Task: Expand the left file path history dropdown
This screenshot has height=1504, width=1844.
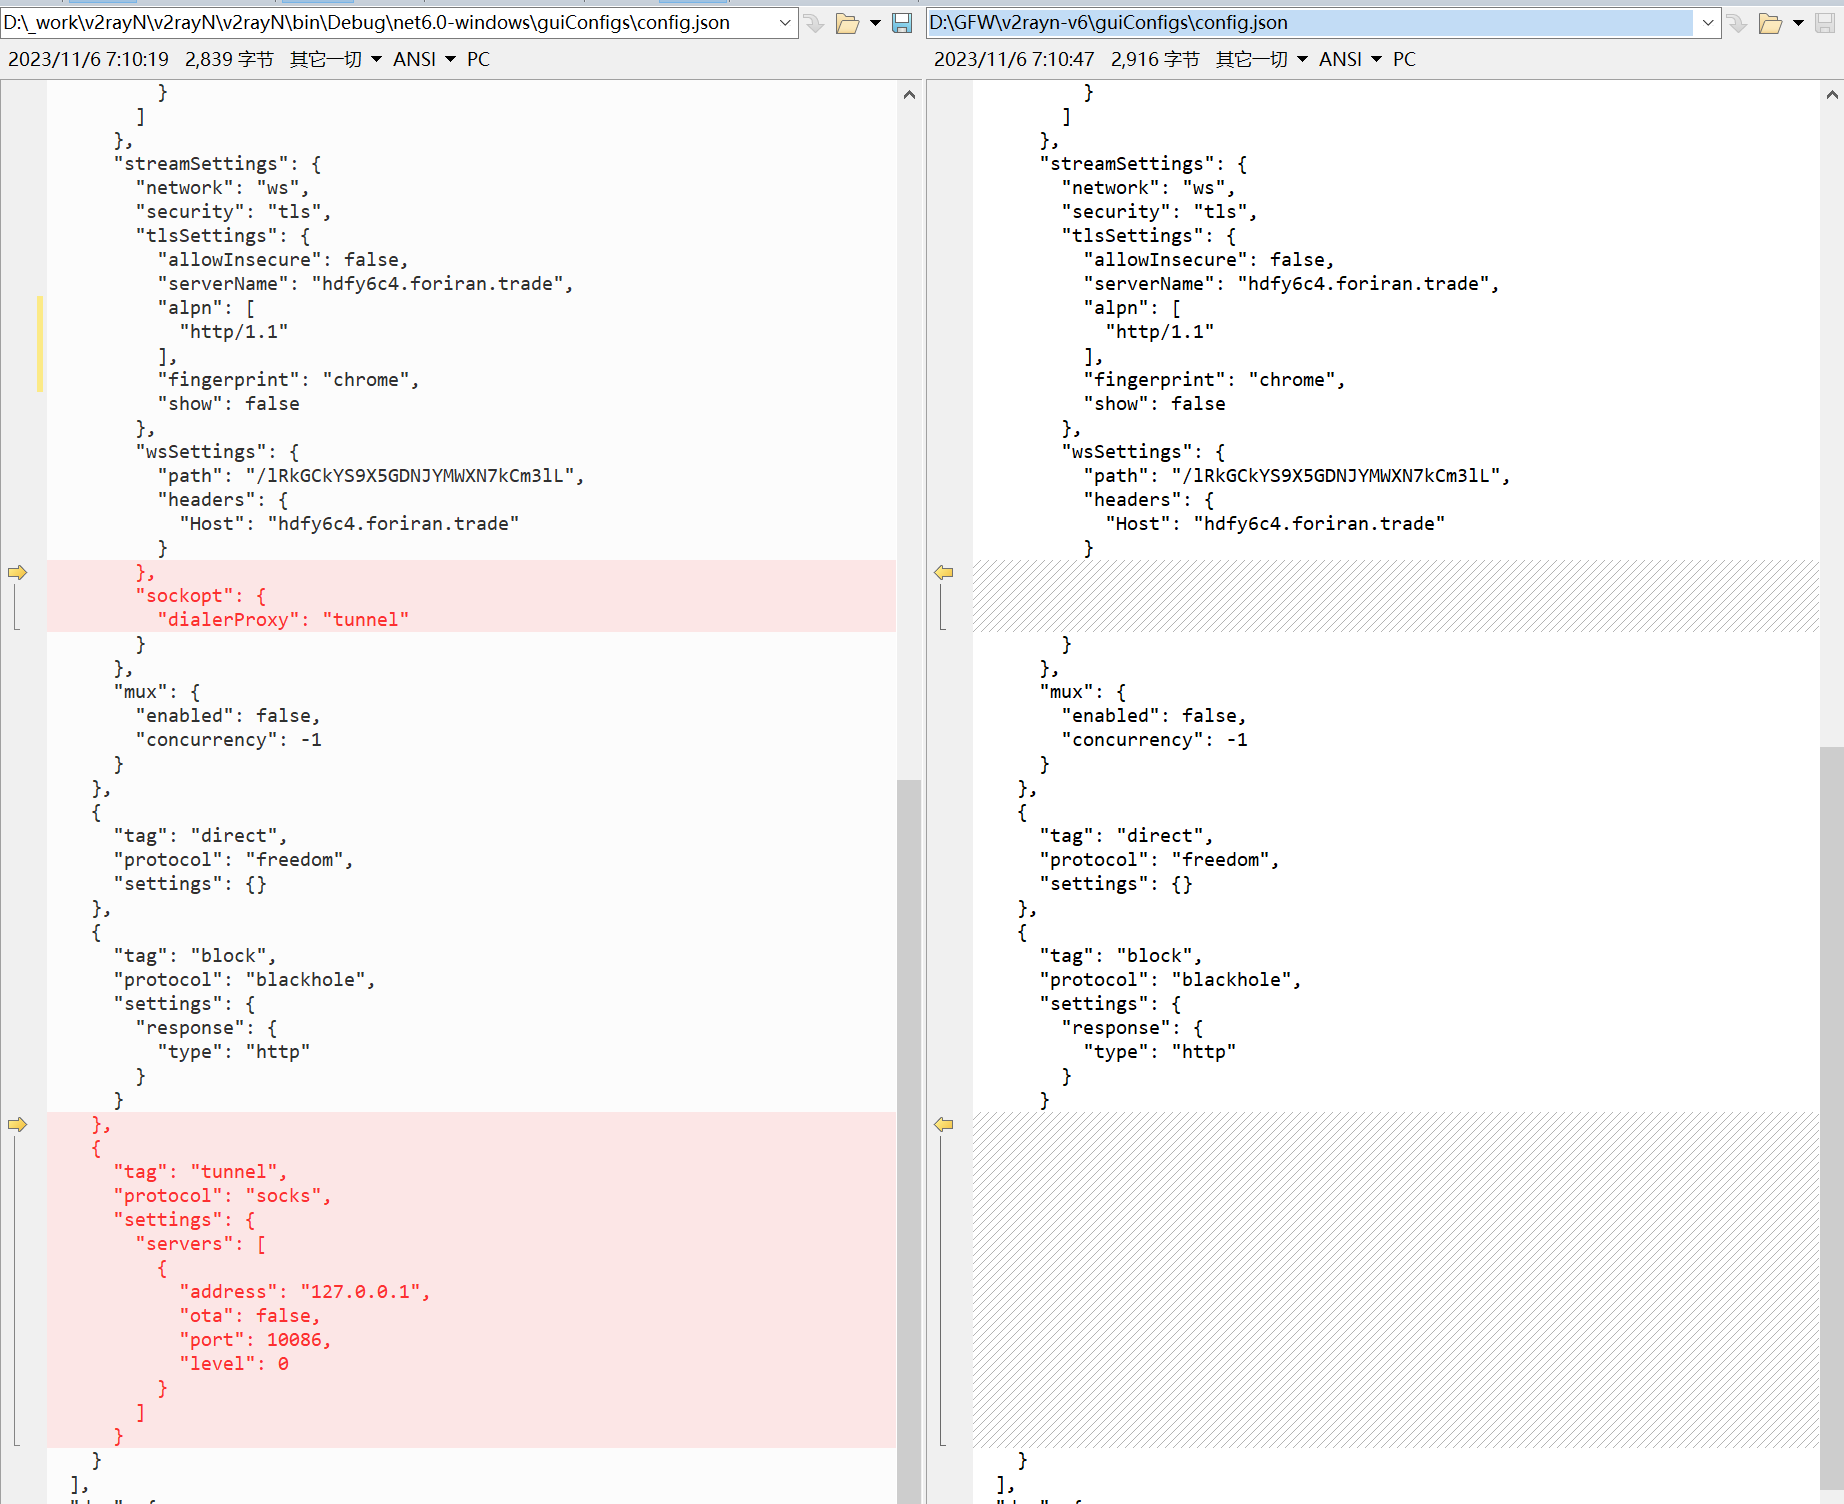Action: 785,23
